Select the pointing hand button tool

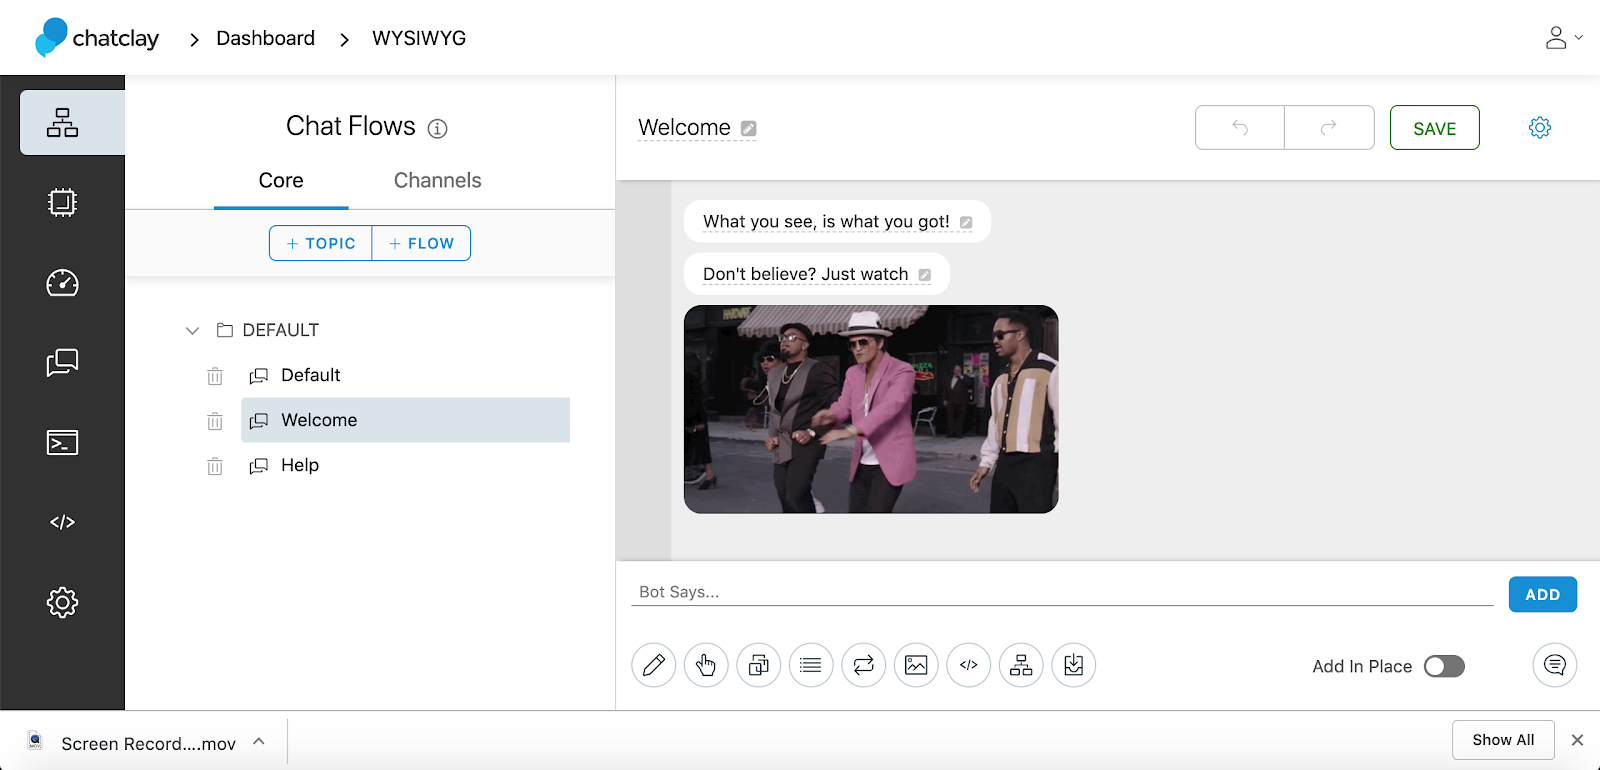point(706,665)
